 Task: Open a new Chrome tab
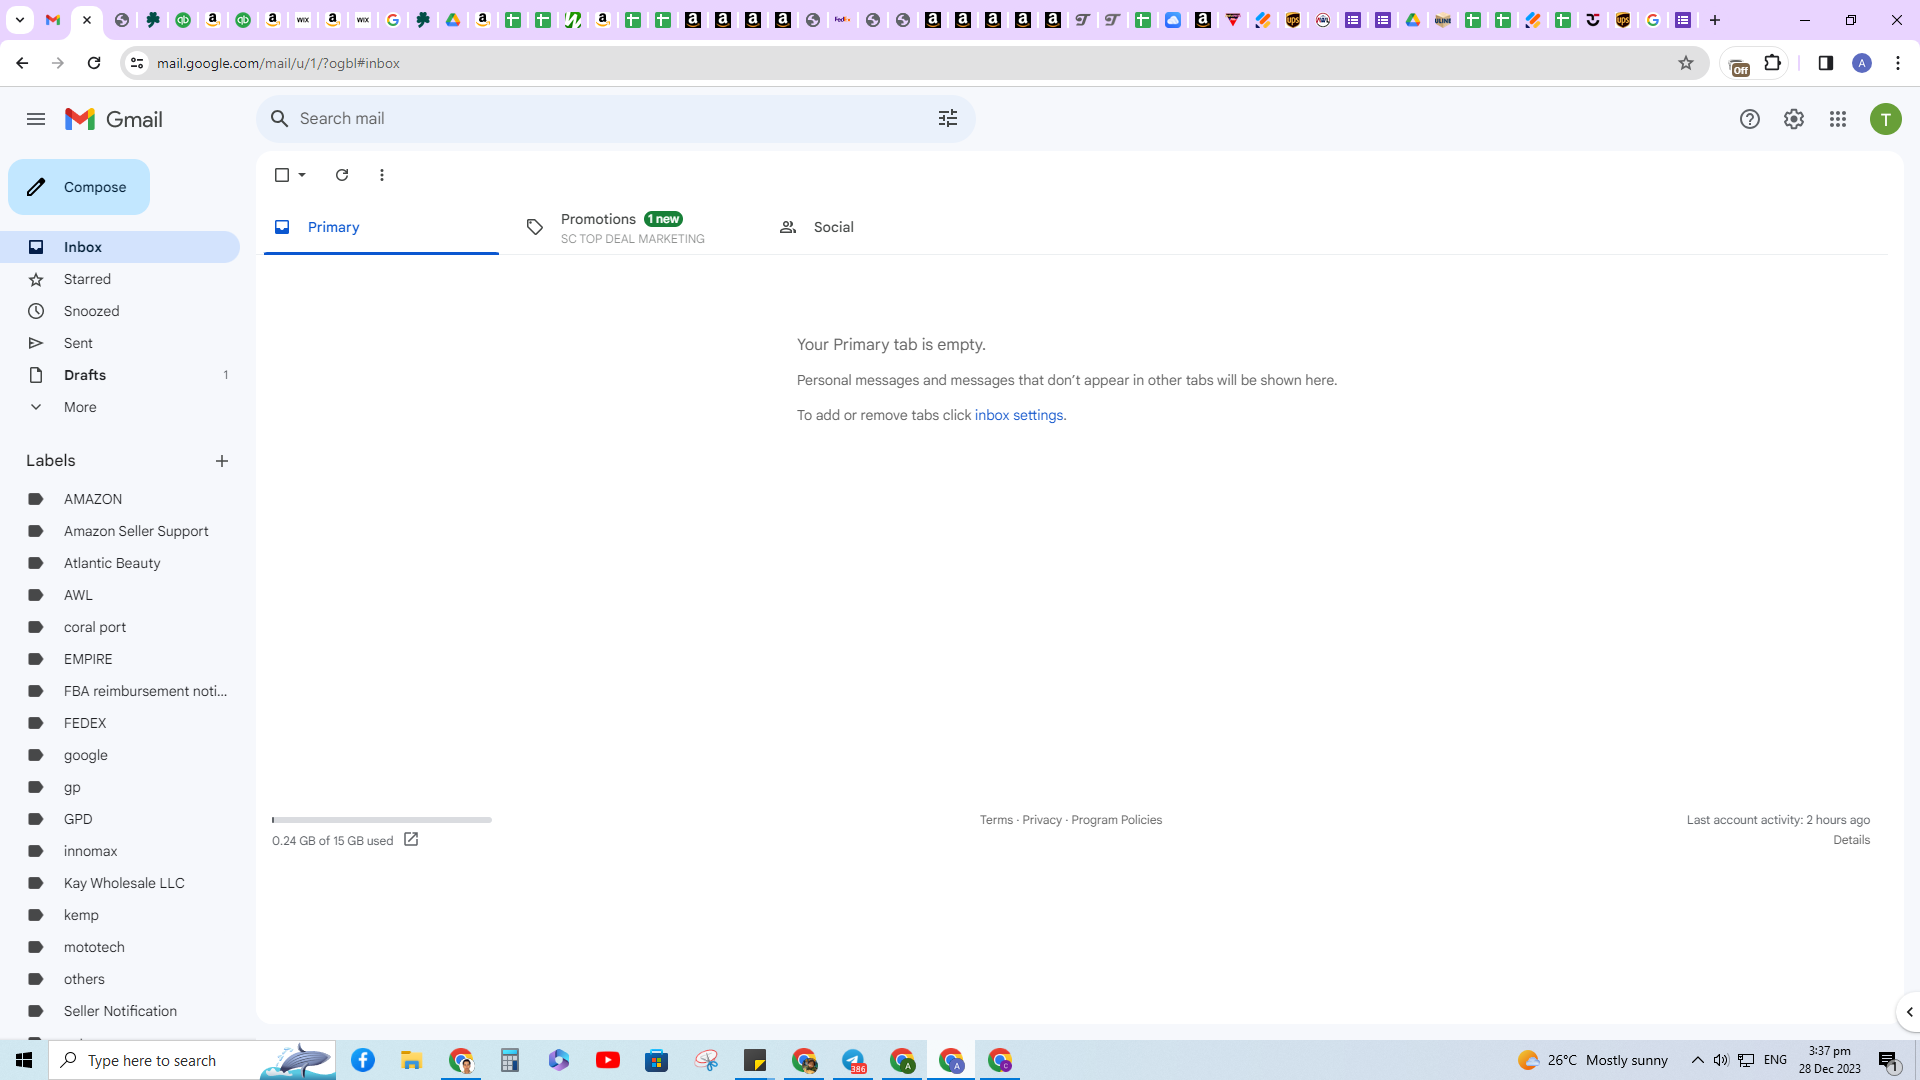1715,20
